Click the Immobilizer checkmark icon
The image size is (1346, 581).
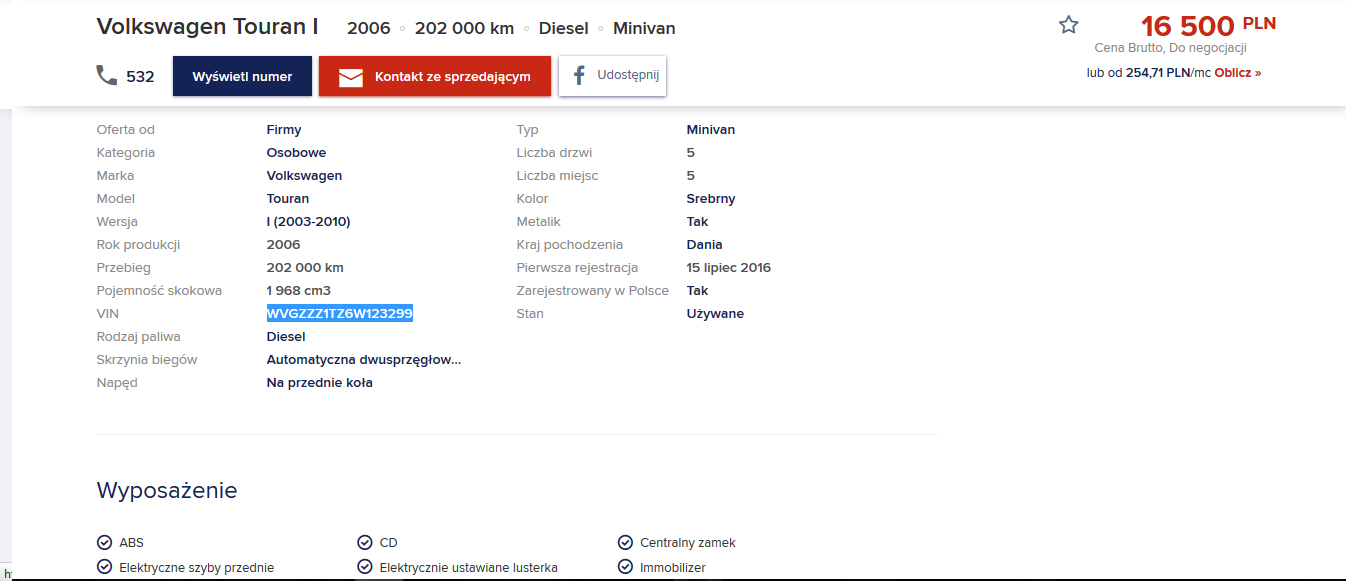625,567
